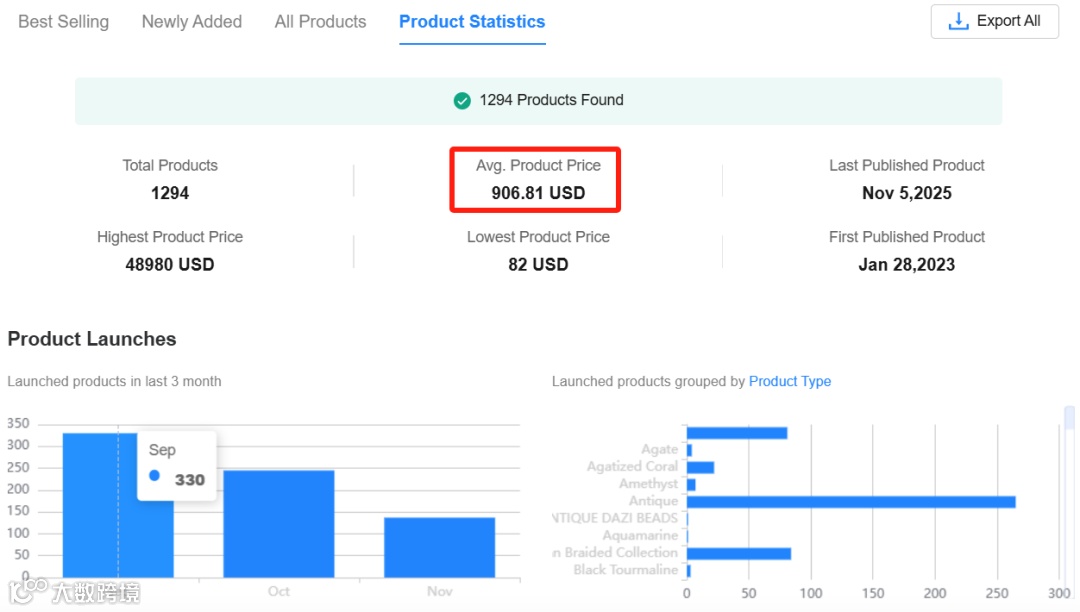Click the download icon in Export All
1080x612 pixels.
958,21
